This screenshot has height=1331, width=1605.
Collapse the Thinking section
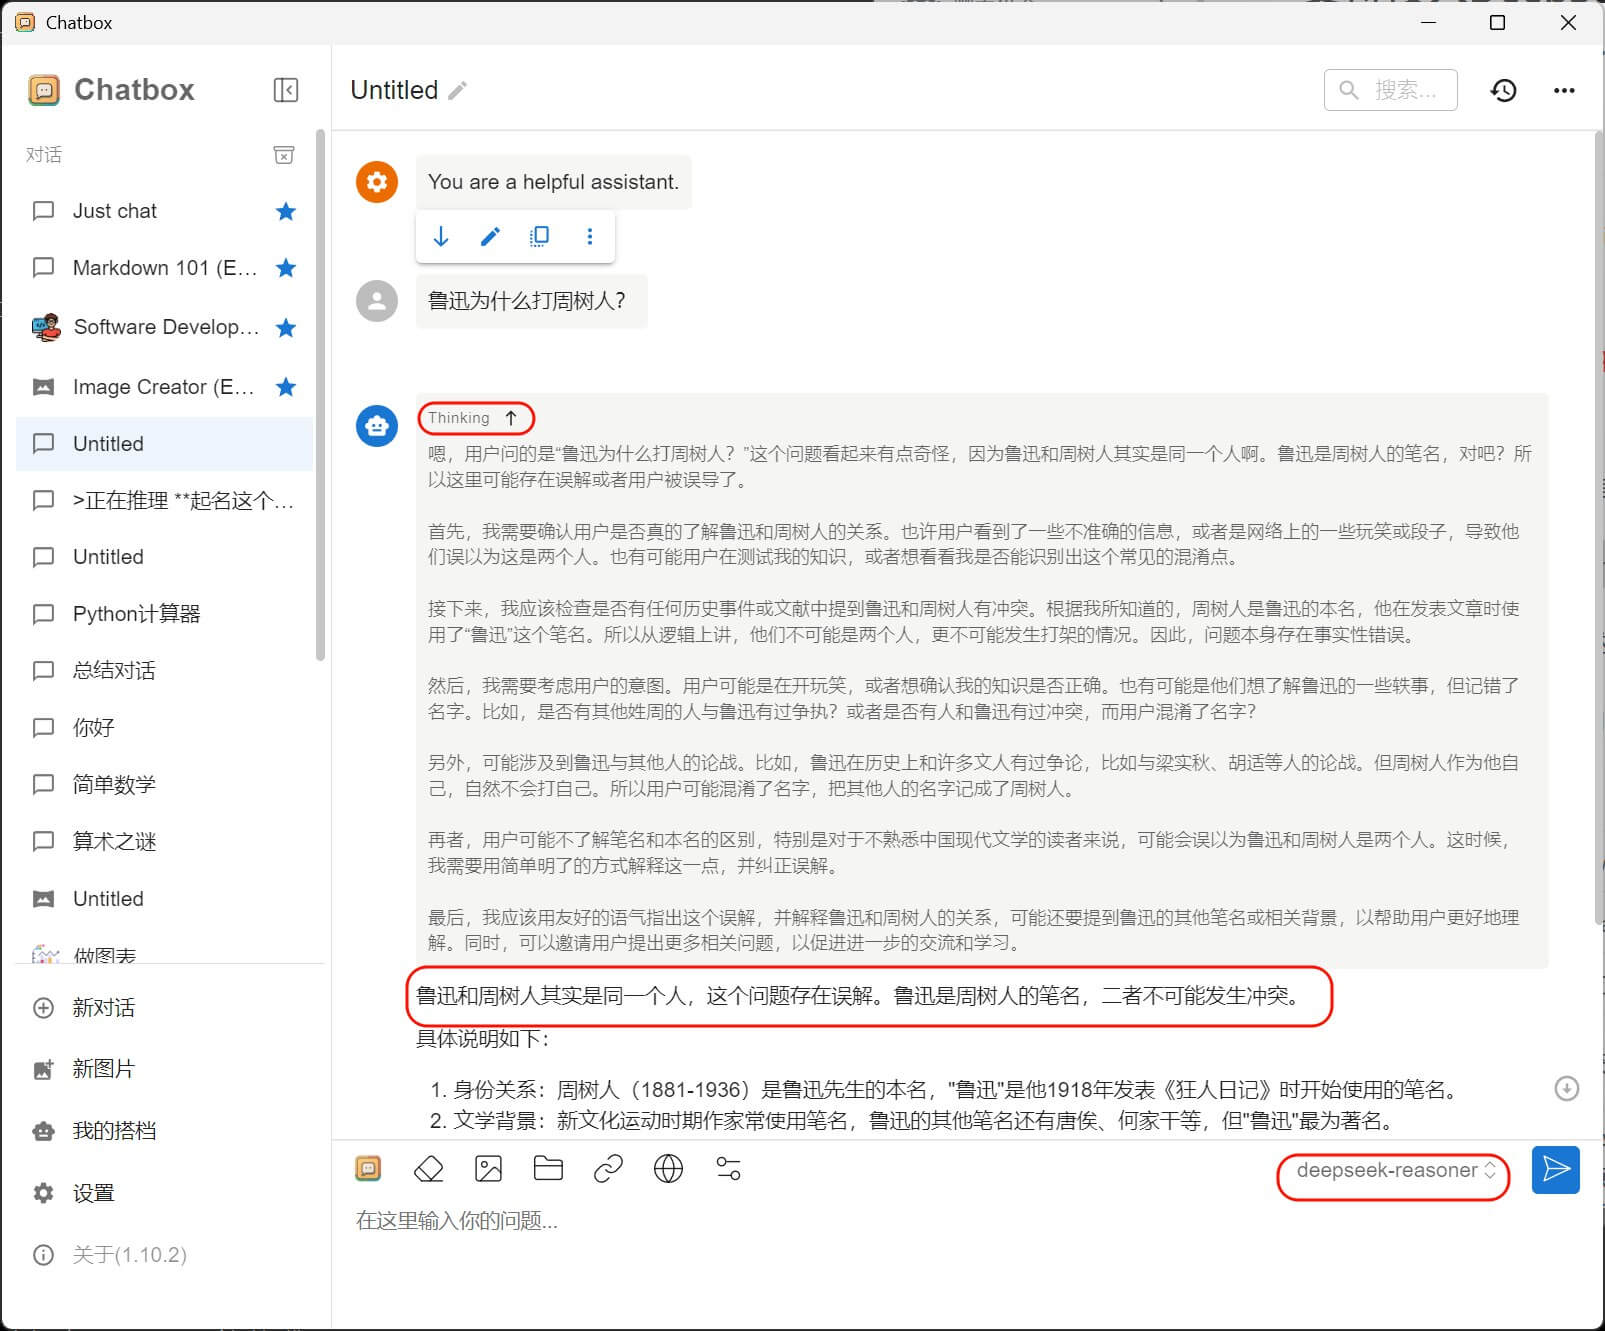coord(475,418)
